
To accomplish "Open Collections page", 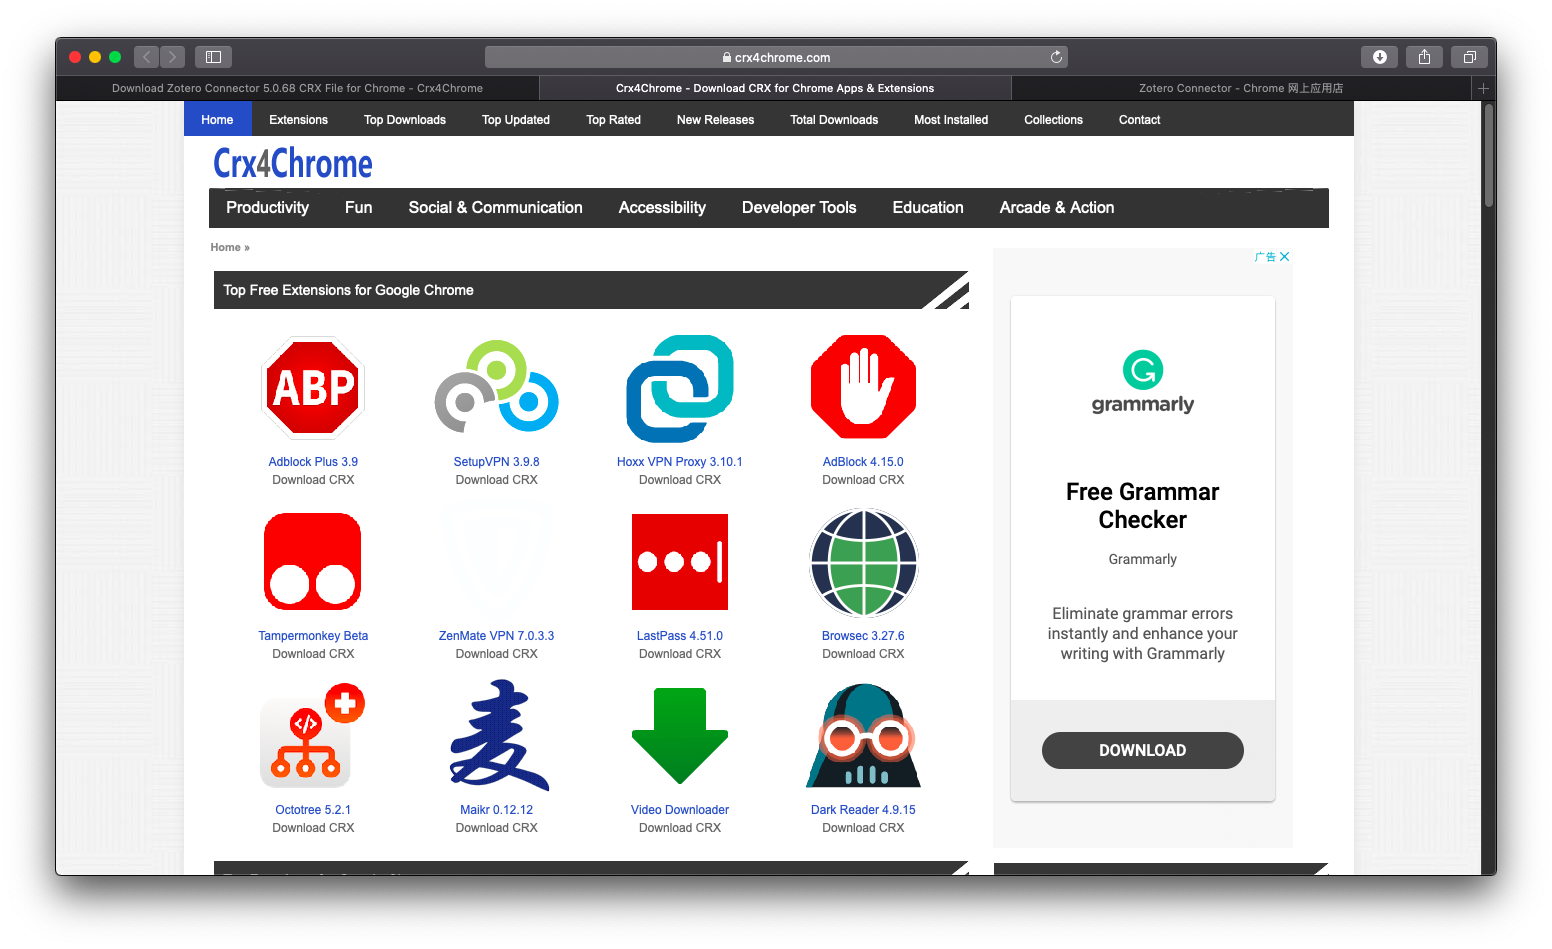I will click(1053, 119).
